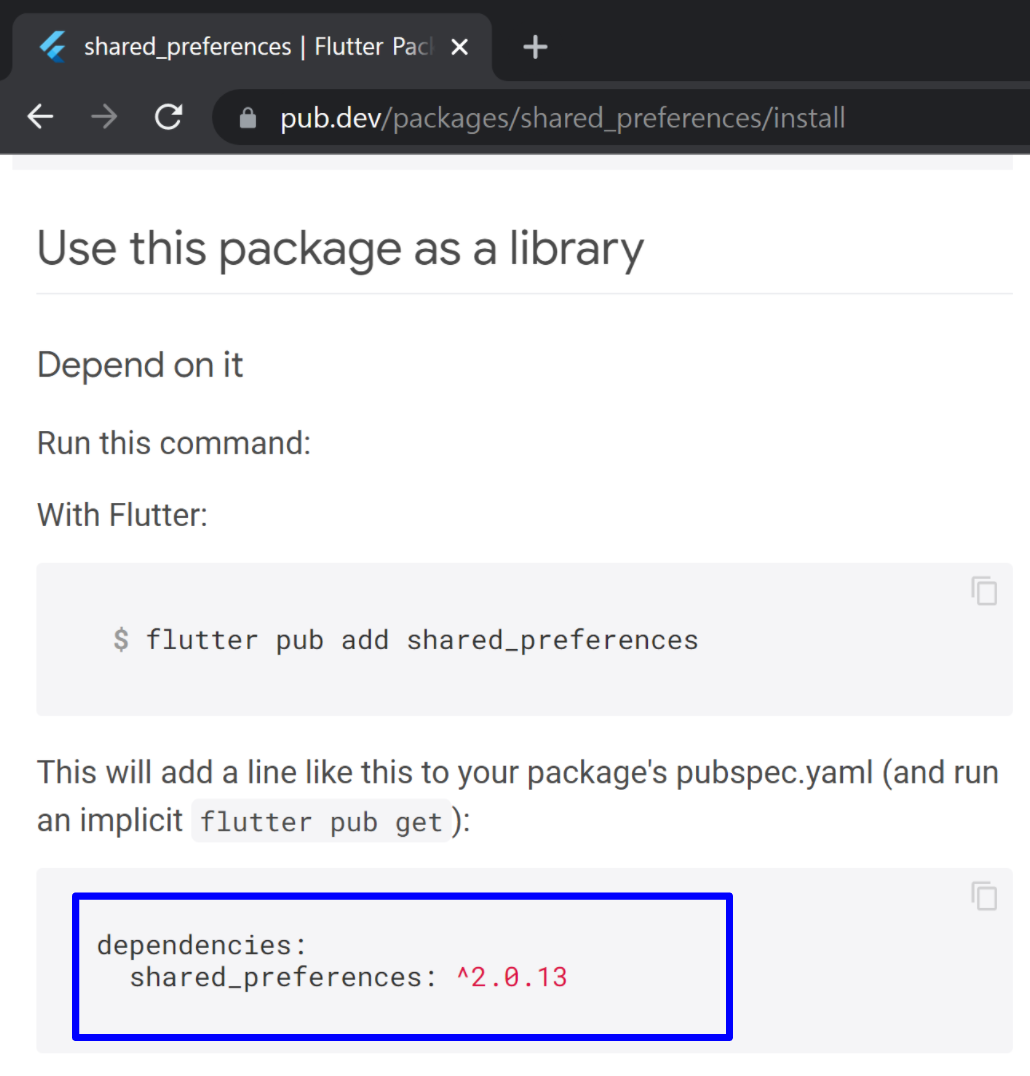This screenshot has width=1030, height=1076.
Task: Click the red ^2.0.13 version text
Action: (x=512, y=977)
